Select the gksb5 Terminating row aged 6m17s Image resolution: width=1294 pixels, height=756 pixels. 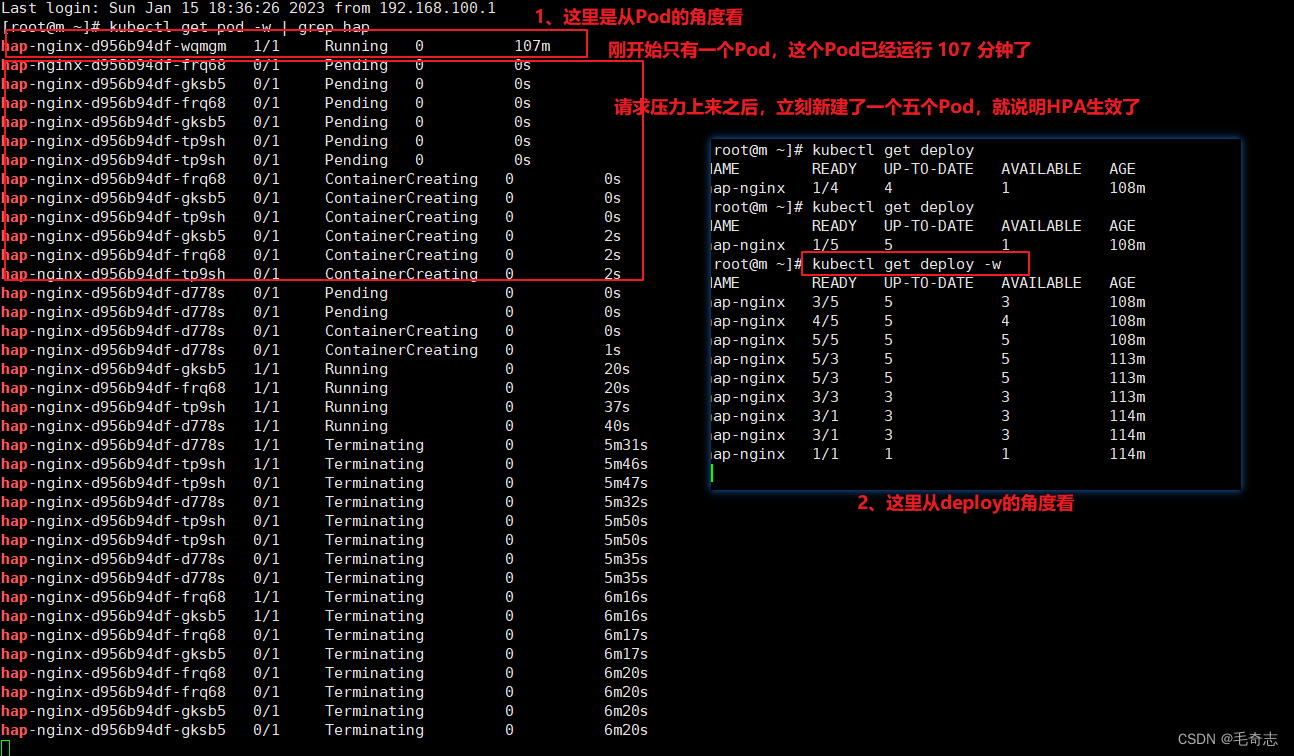coord(324,654)
